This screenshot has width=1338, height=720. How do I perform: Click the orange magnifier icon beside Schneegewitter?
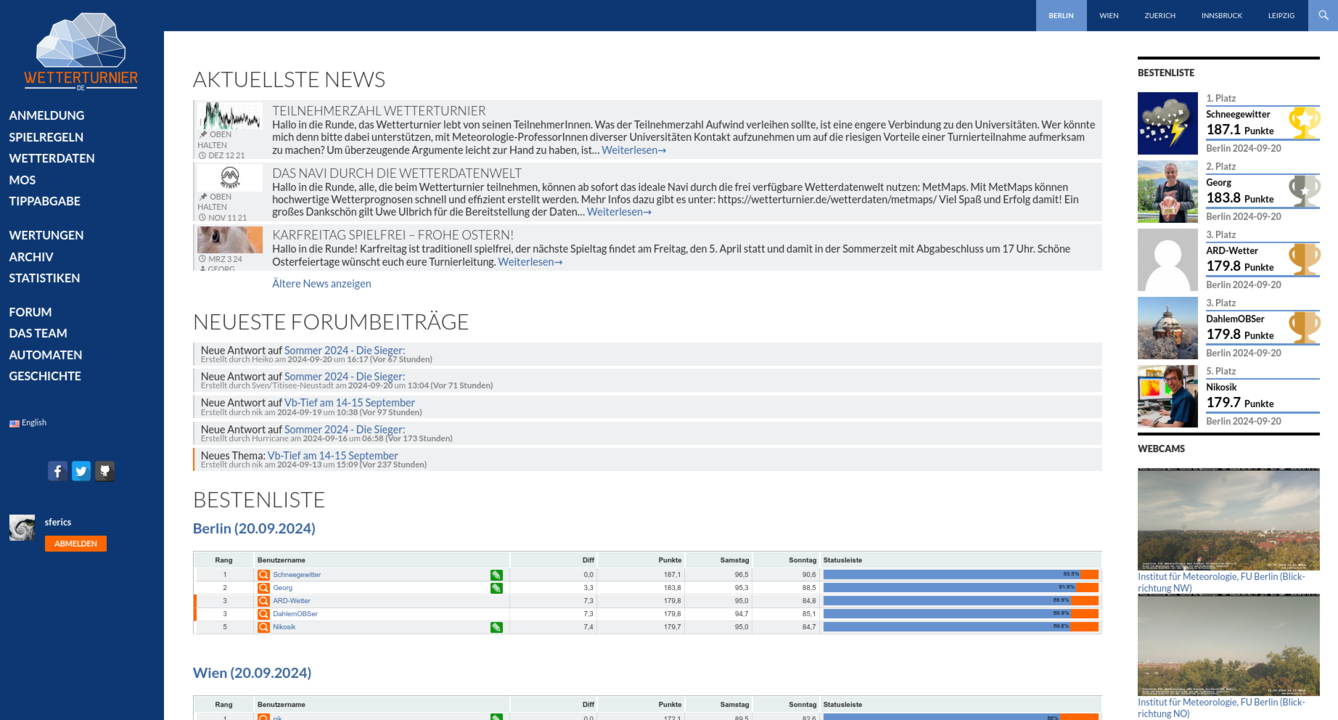(x=263, y=575)
